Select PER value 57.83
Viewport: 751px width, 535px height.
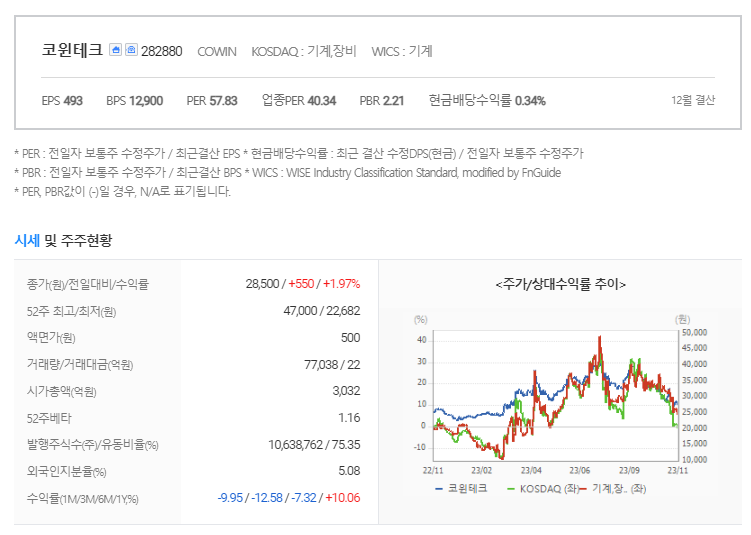(x=223, y=101)
